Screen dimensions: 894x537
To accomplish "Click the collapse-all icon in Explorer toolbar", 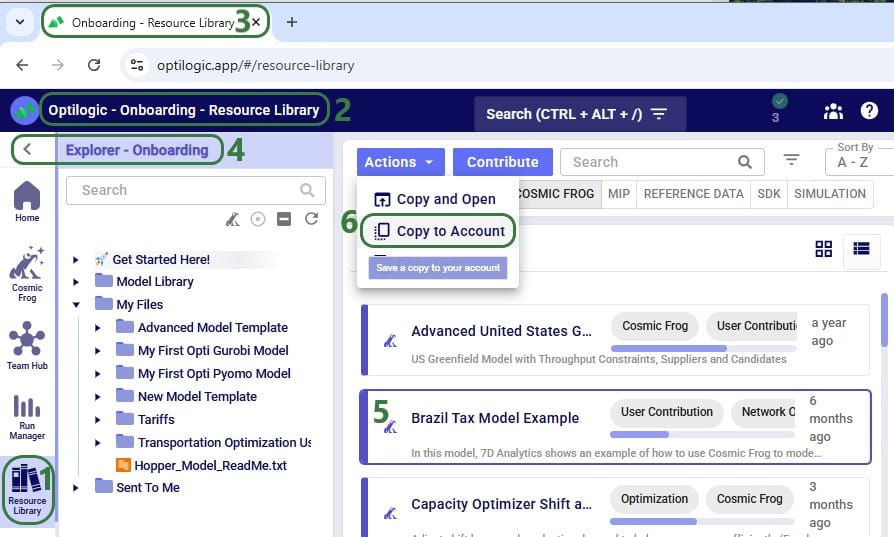I will pyautogui.click(x=284, y=219).
